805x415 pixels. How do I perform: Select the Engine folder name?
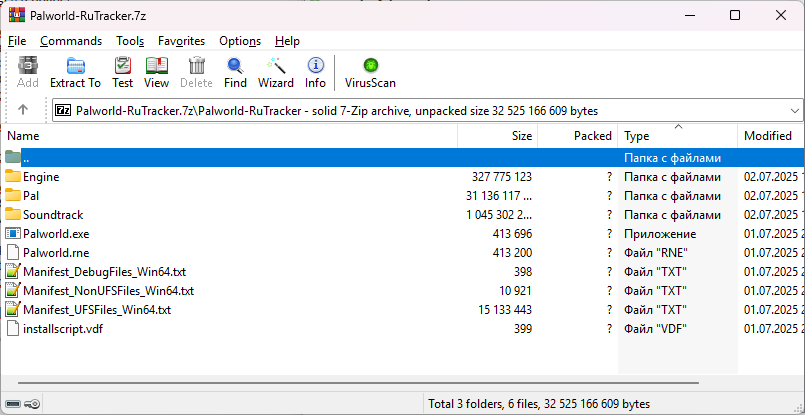coord(41,177)
